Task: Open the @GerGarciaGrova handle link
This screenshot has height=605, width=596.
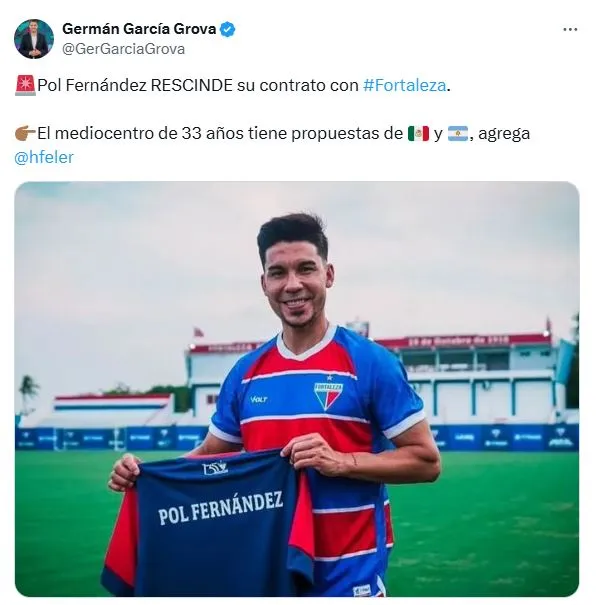Action: 123,49
